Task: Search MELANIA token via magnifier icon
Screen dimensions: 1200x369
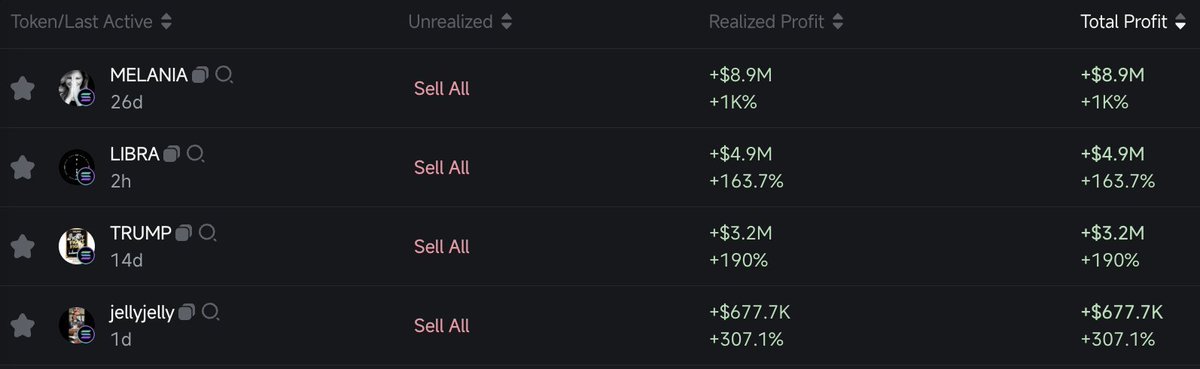Action: (225, 75)
